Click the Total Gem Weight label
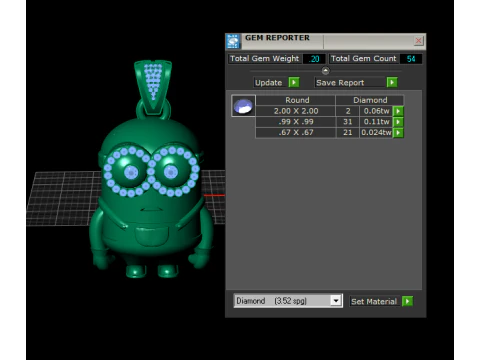 [264, 59]
